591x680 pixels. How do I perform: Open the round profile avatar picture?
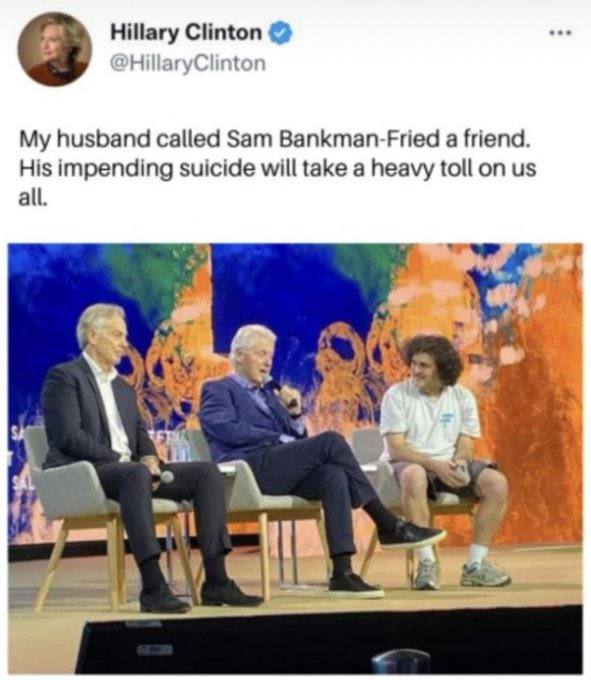[55, 49]
